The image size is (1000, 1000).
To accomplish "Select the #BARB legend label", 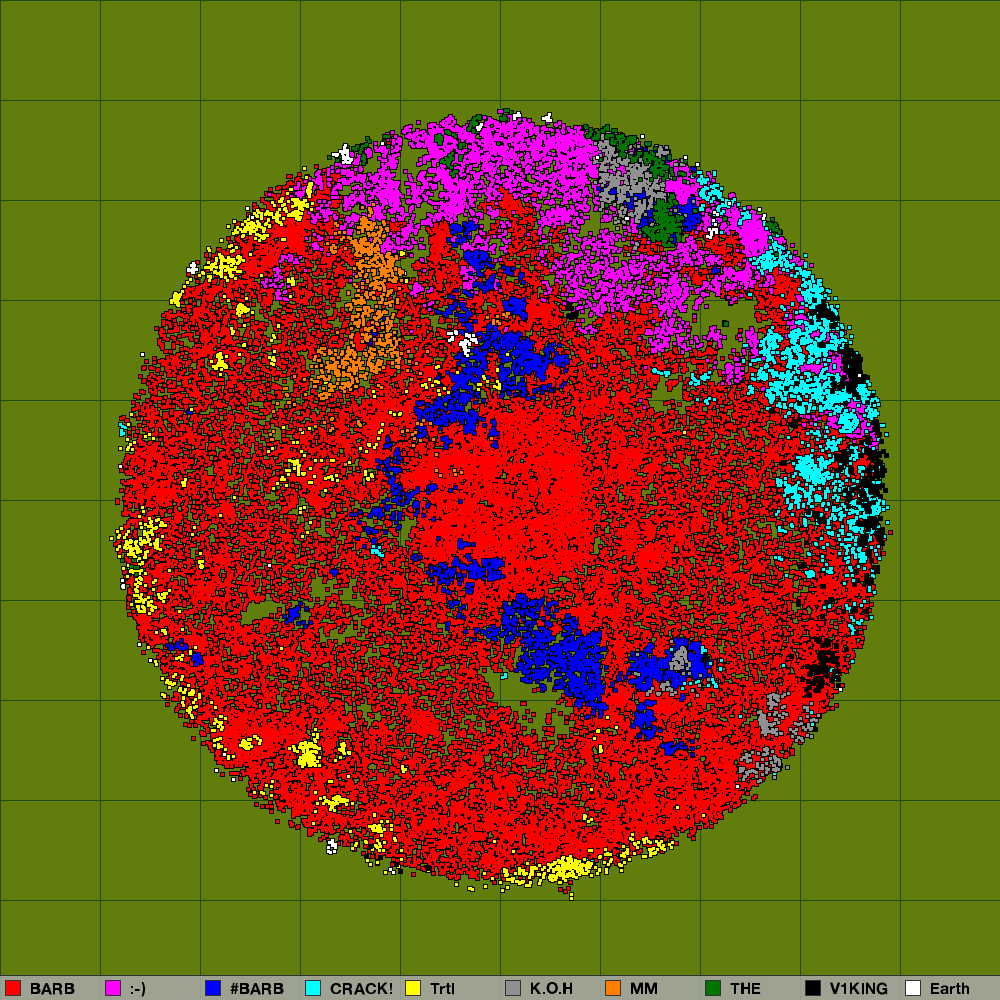I will point(257,988).
